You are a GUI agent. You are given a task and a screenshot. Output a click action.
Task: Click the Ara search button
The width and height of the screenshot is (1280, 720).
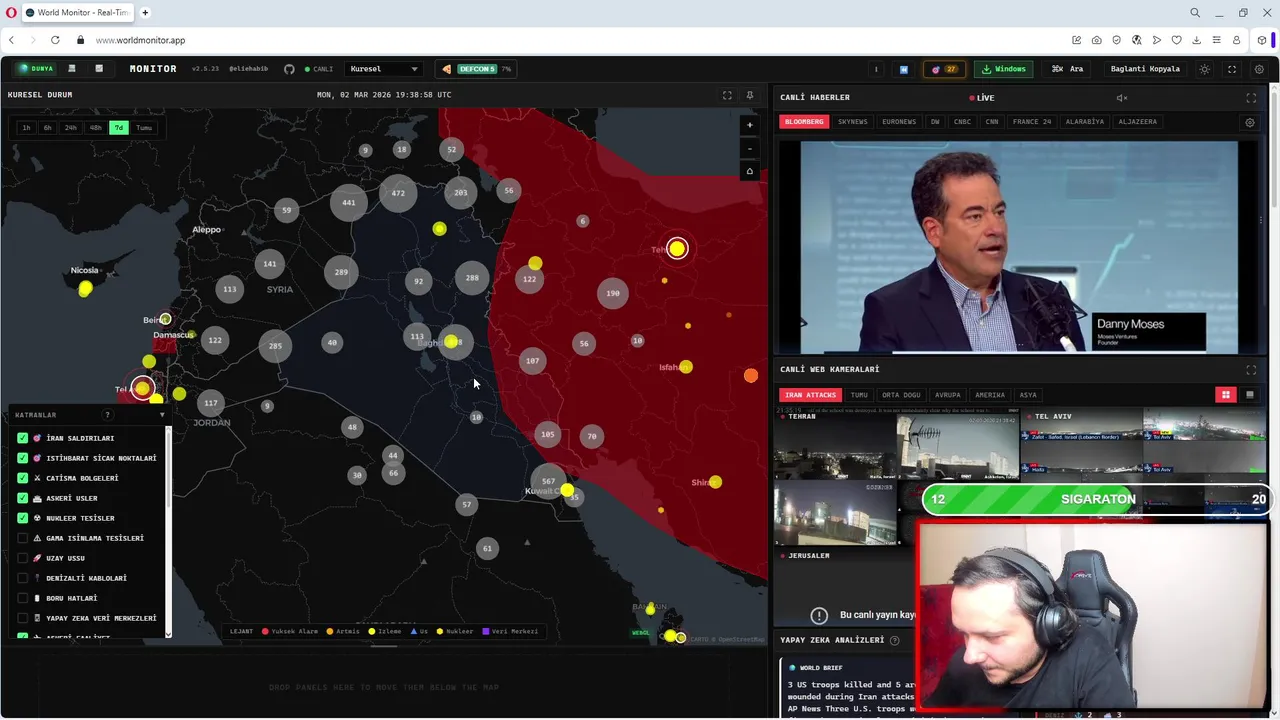(x=1068, y=69)
